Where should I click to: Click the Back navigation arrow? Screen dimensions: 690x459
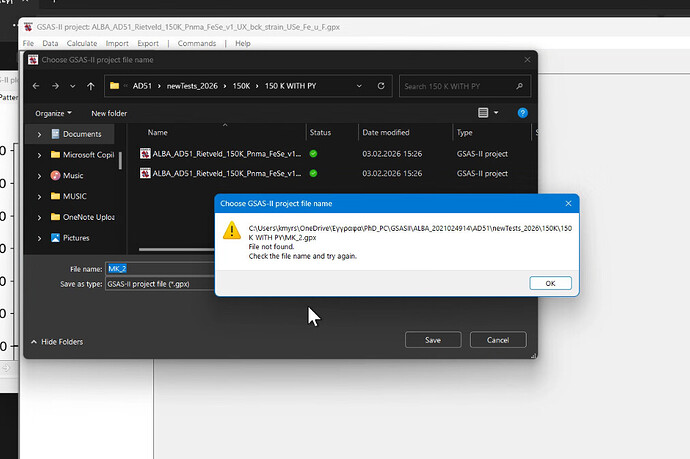37,86
